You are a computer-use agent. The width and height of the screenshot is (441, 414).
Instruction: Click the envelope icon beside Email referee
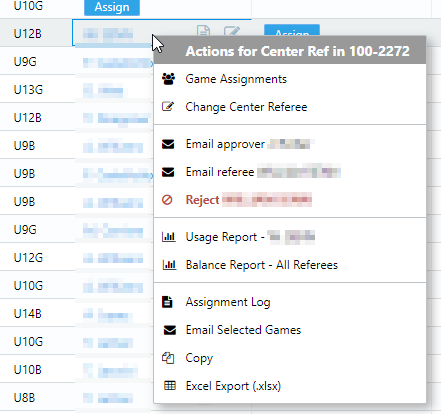[x=168, y=172]
